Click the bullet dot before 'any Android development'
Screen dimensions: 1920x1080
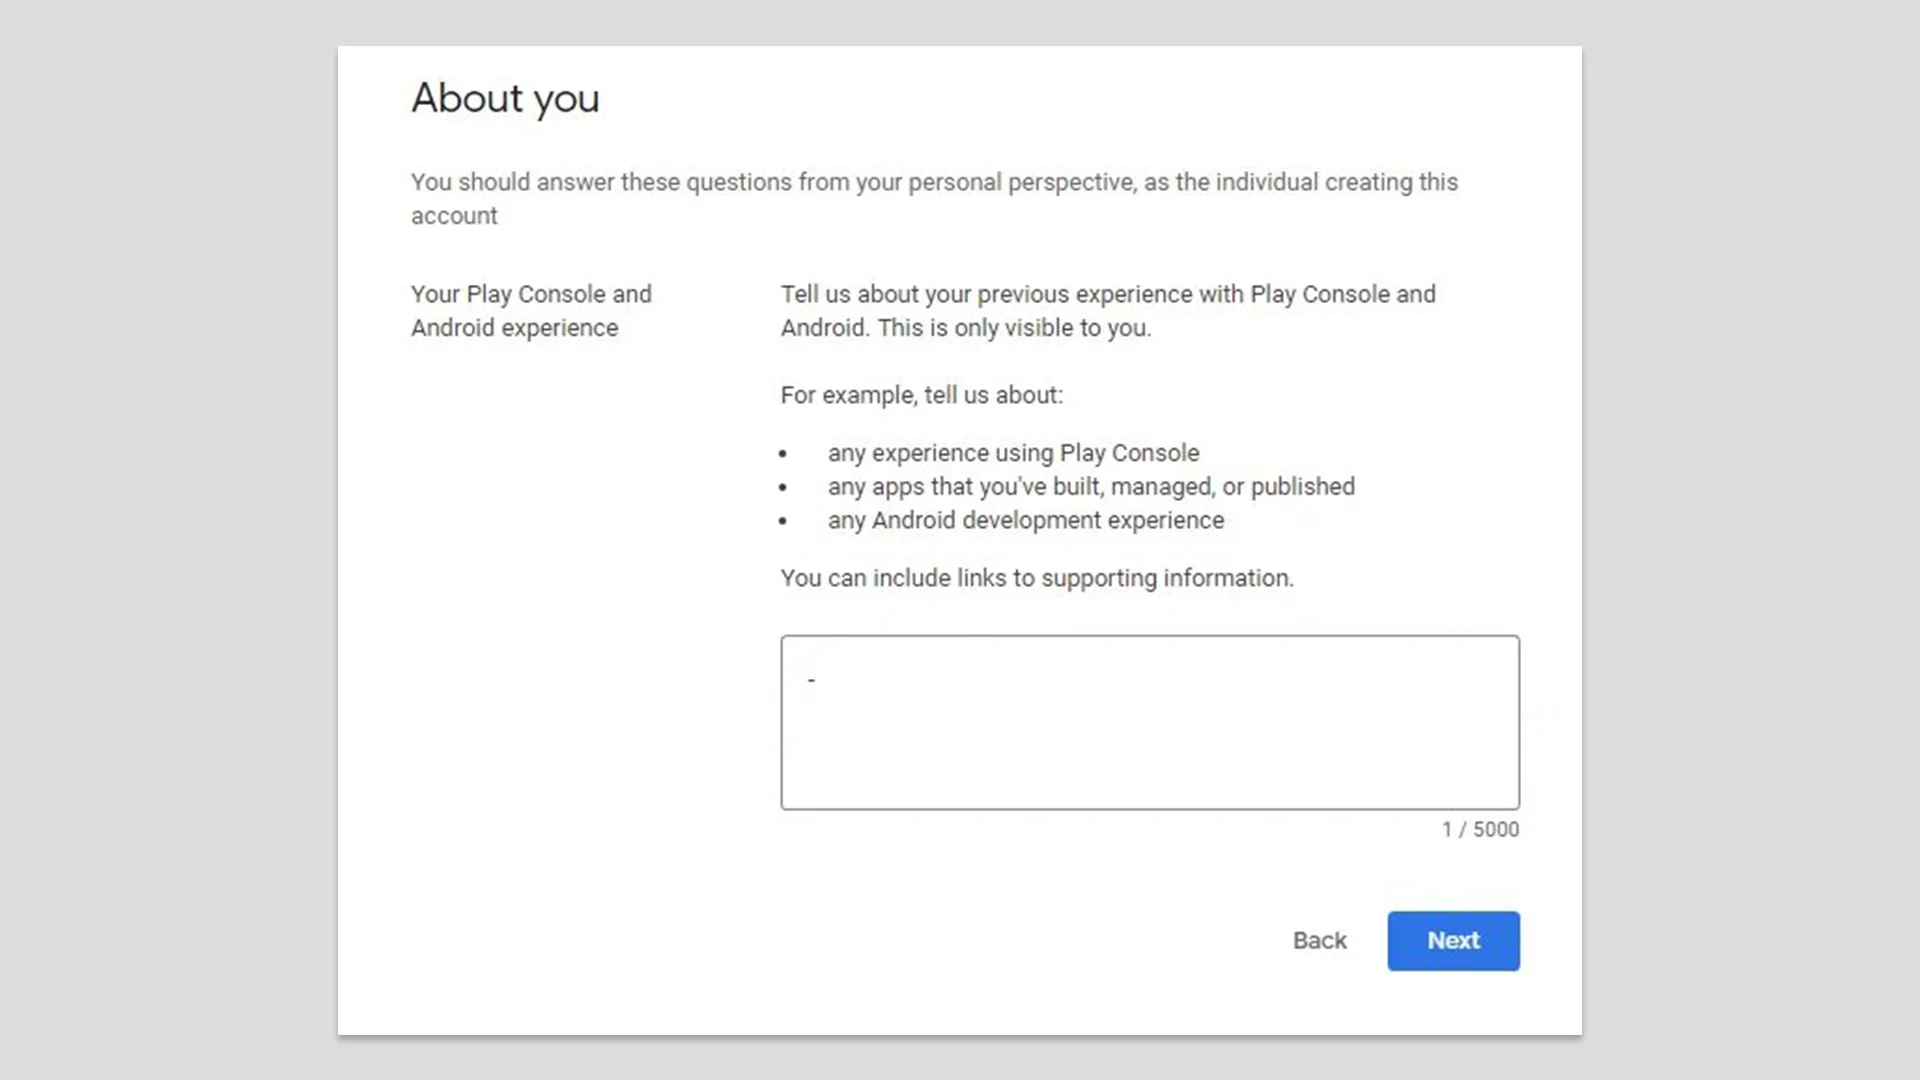tap(783, 521)
